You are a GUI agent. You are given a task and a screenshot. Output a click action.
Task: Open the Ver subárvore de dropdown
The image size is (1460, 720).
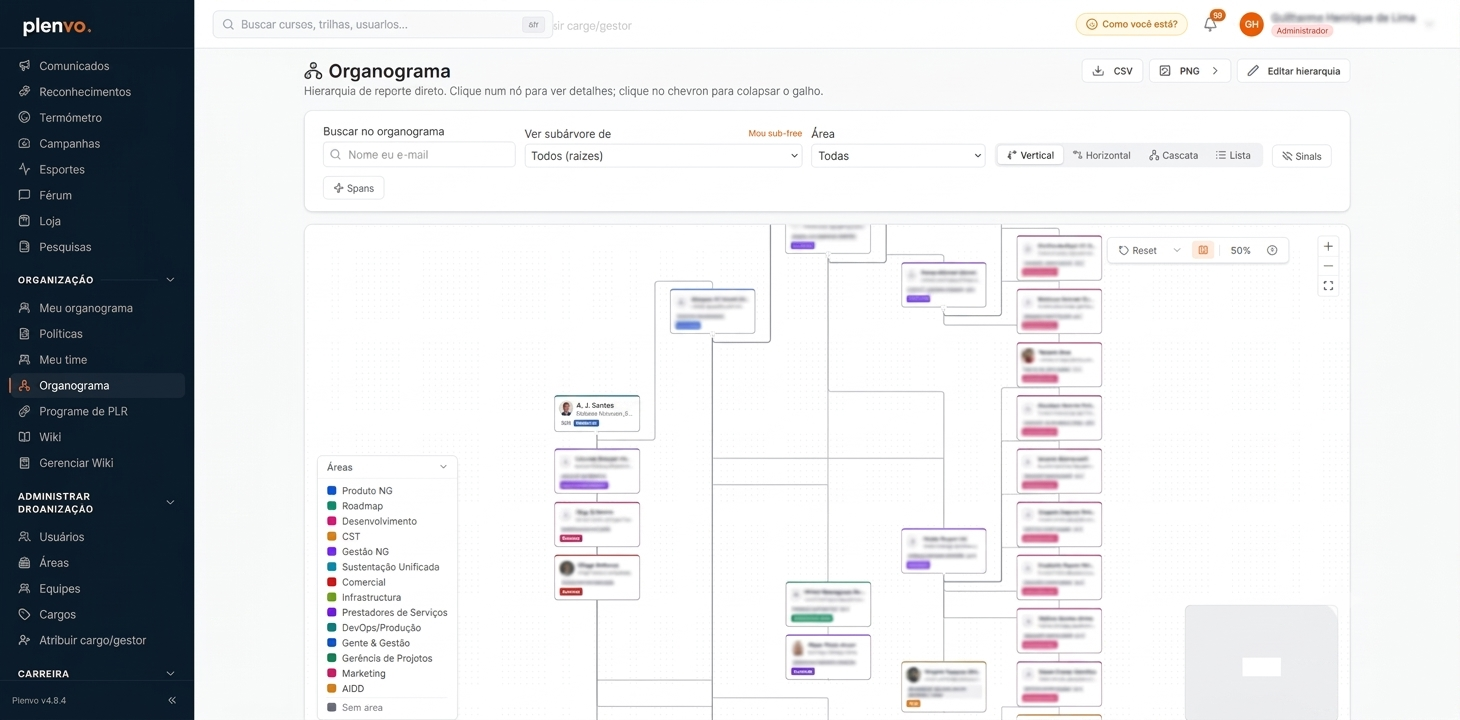click(x=663, y=156)
